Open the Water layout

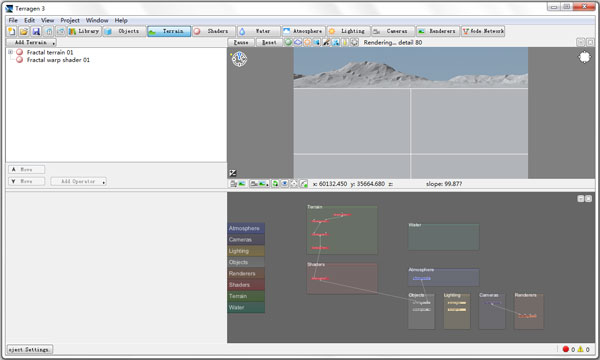[x=258, y=31]
